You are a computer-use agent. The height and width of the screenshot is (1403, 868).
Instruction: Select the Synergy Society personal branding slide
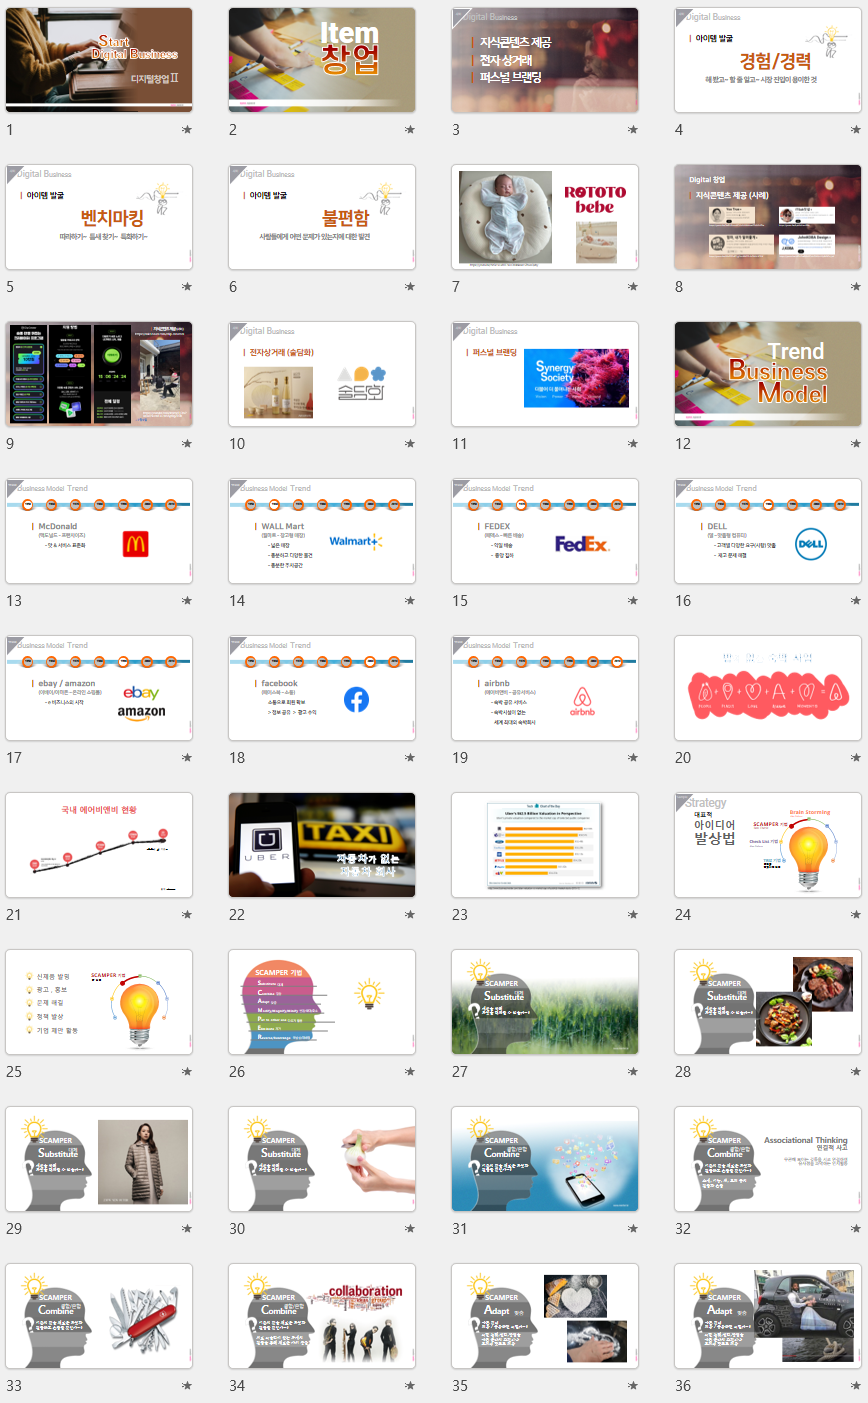coord(545,374)
